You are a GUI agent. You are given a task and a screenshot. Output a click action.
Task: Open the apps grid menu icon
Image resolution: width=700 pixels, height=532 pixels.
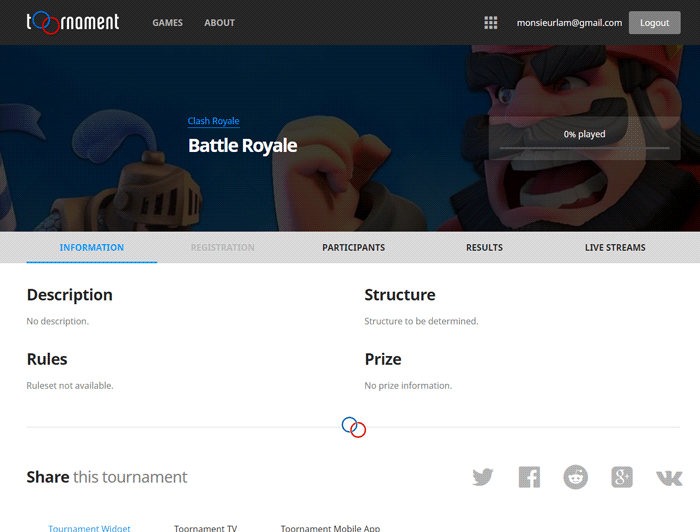pos(491,23)
